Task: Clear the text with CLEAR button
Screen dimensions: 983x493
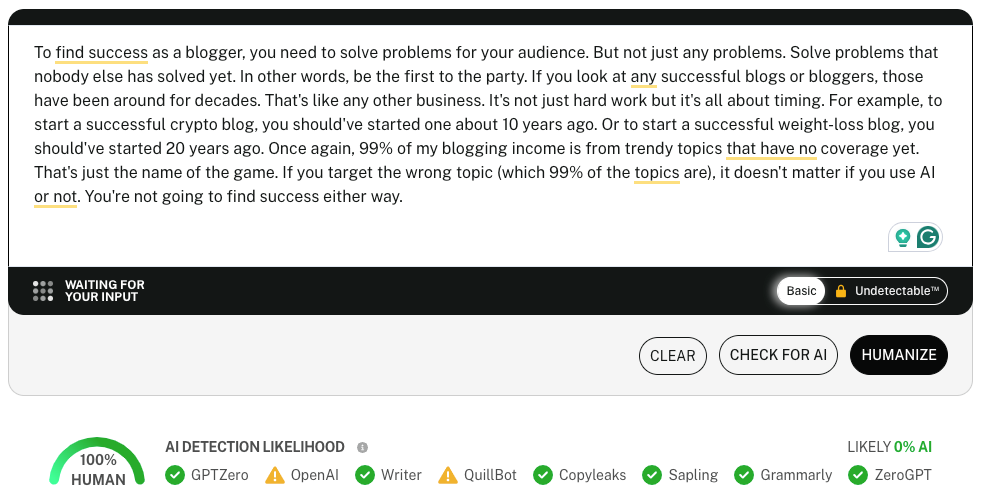Action: tap(673, 356)
